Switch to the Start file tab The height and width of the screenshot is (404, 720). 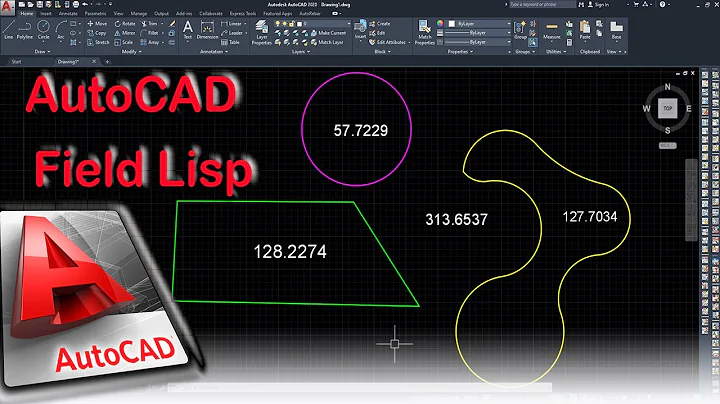click(x=17, y=62)
